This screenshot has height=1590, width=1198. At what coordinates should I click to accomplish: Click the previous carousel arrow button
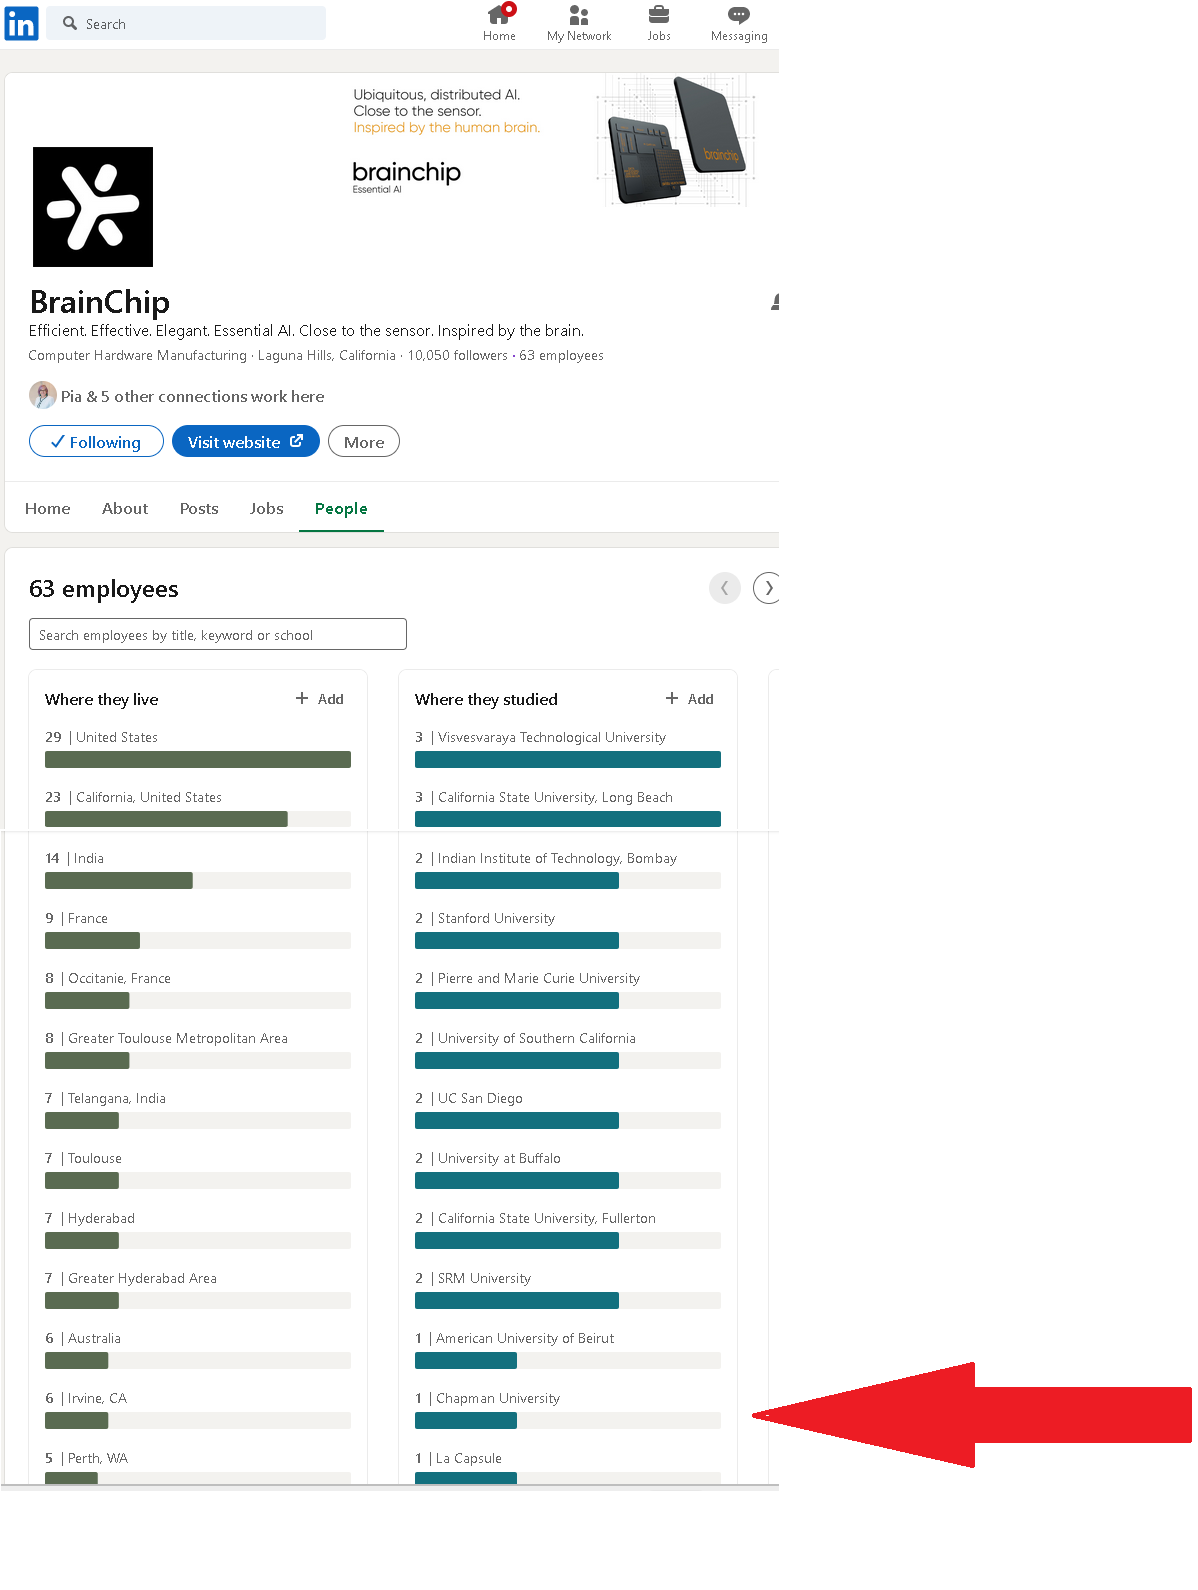click(725, 588)
